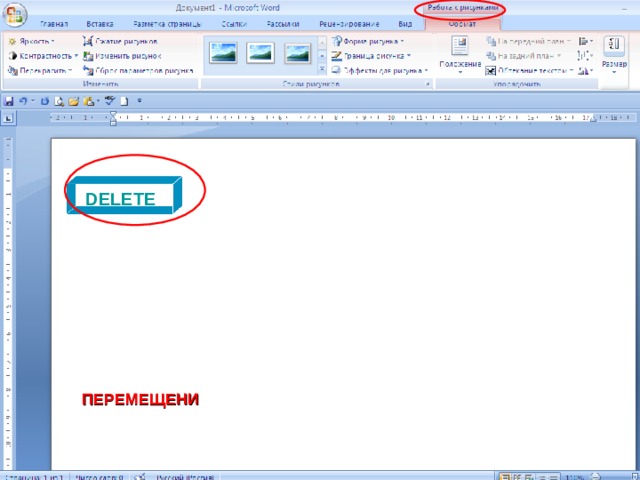Open the Undo history dropdown arrow
This screenshot has width=640, height=480.
(x=33, y=101)
